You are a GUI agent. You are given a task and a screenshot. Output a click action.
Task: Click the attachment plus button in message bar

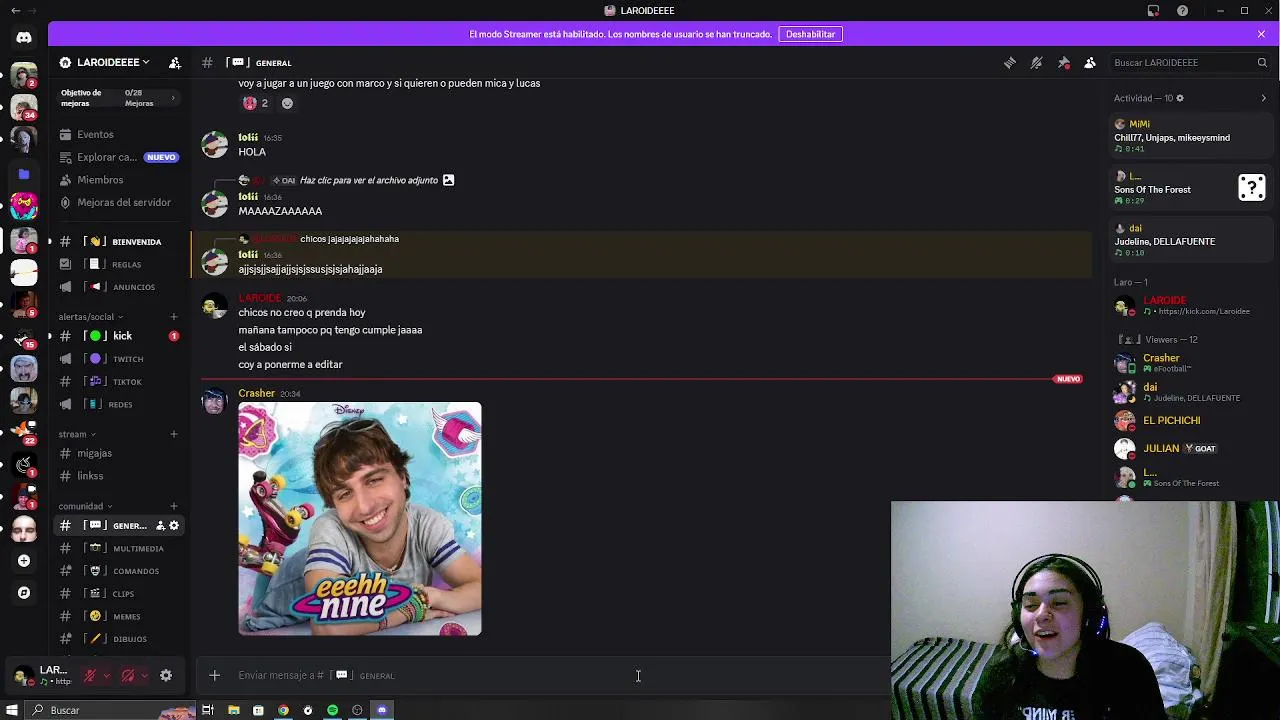pyautogui.click(x=214, y=676)
